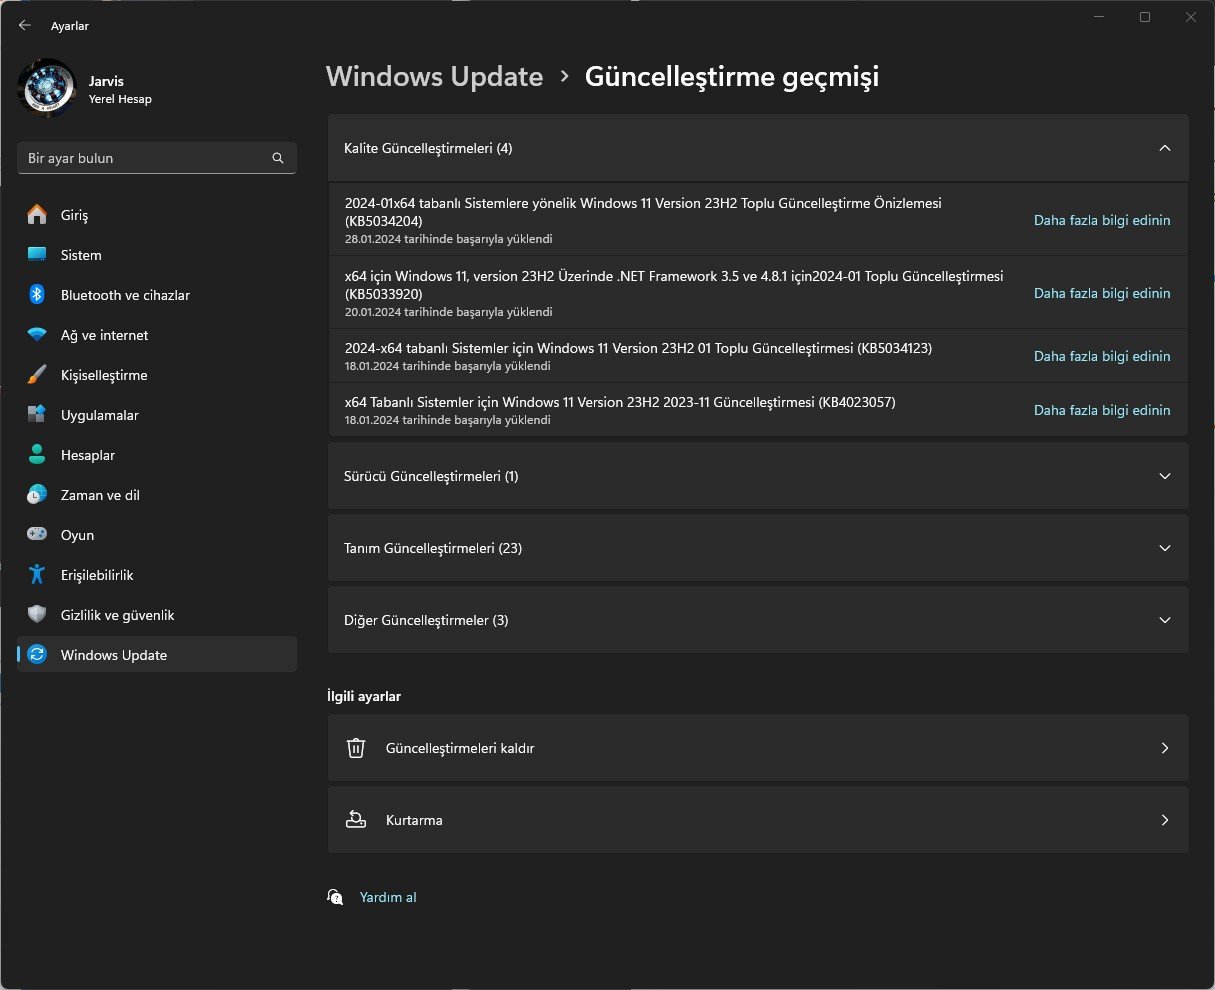This screenshot has height=990, width=1215.
Task: Click 'İlgili ayarlar' section heading
Action: pyautogui.click(x=364, y=696)
